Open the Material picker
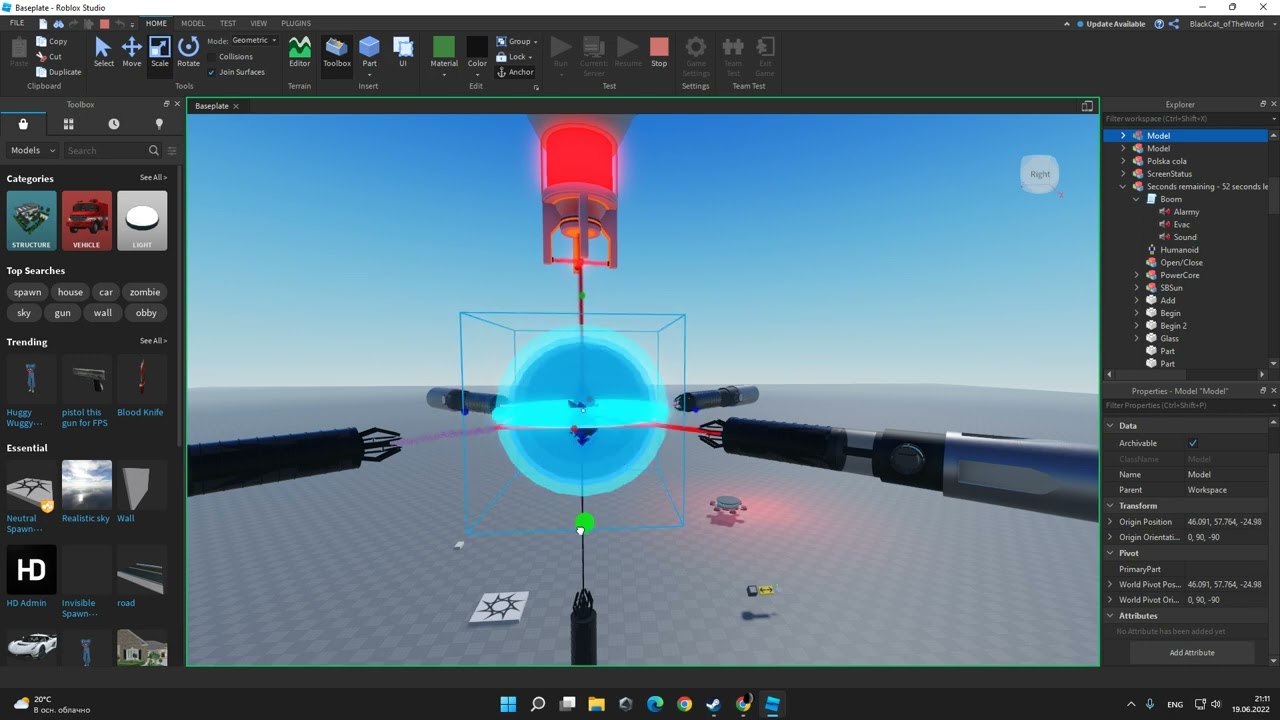The image size is (1280, 720). (444, 54)
